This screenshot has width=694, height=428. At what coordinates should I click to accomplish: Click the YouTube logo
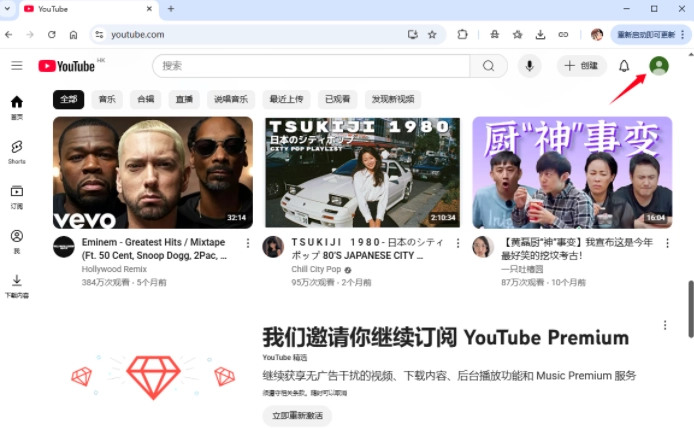click(x=67, y=66)
